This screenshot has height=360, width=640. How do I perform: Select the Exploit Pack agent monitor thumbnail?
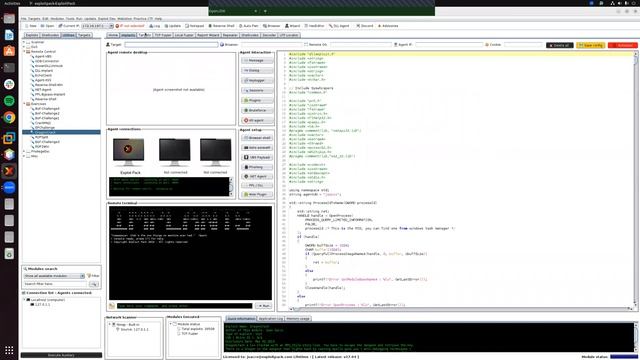pos(128,152)
